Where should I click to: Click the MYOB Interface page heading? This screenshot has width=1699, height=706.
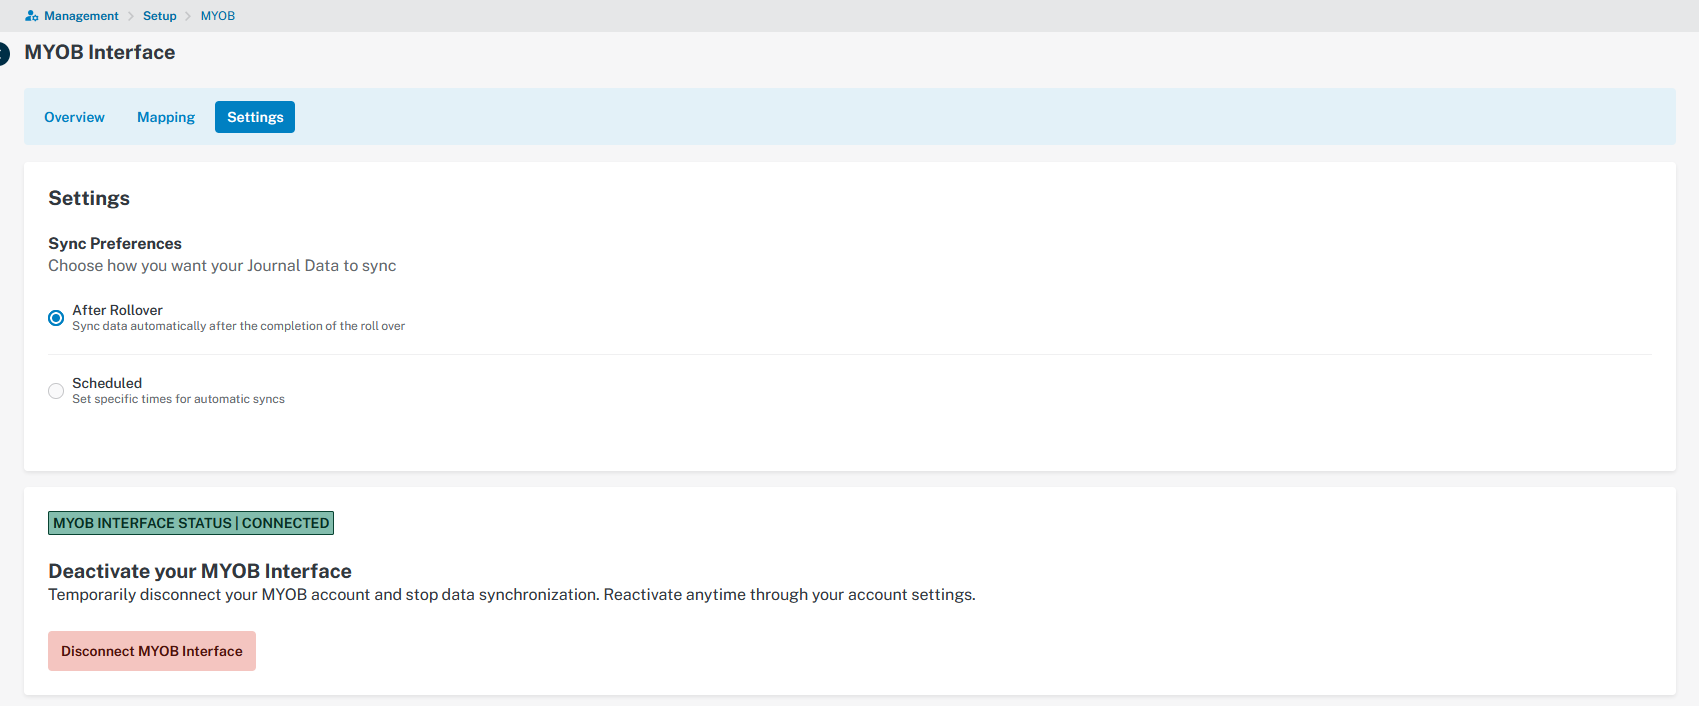[x=100, y=52]
